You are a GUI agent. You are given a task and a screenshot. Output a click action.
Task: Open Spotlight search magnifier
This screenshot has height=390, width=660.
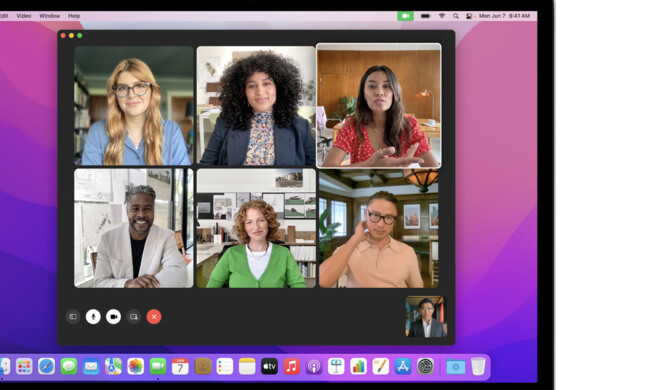[x=456, y=16]
